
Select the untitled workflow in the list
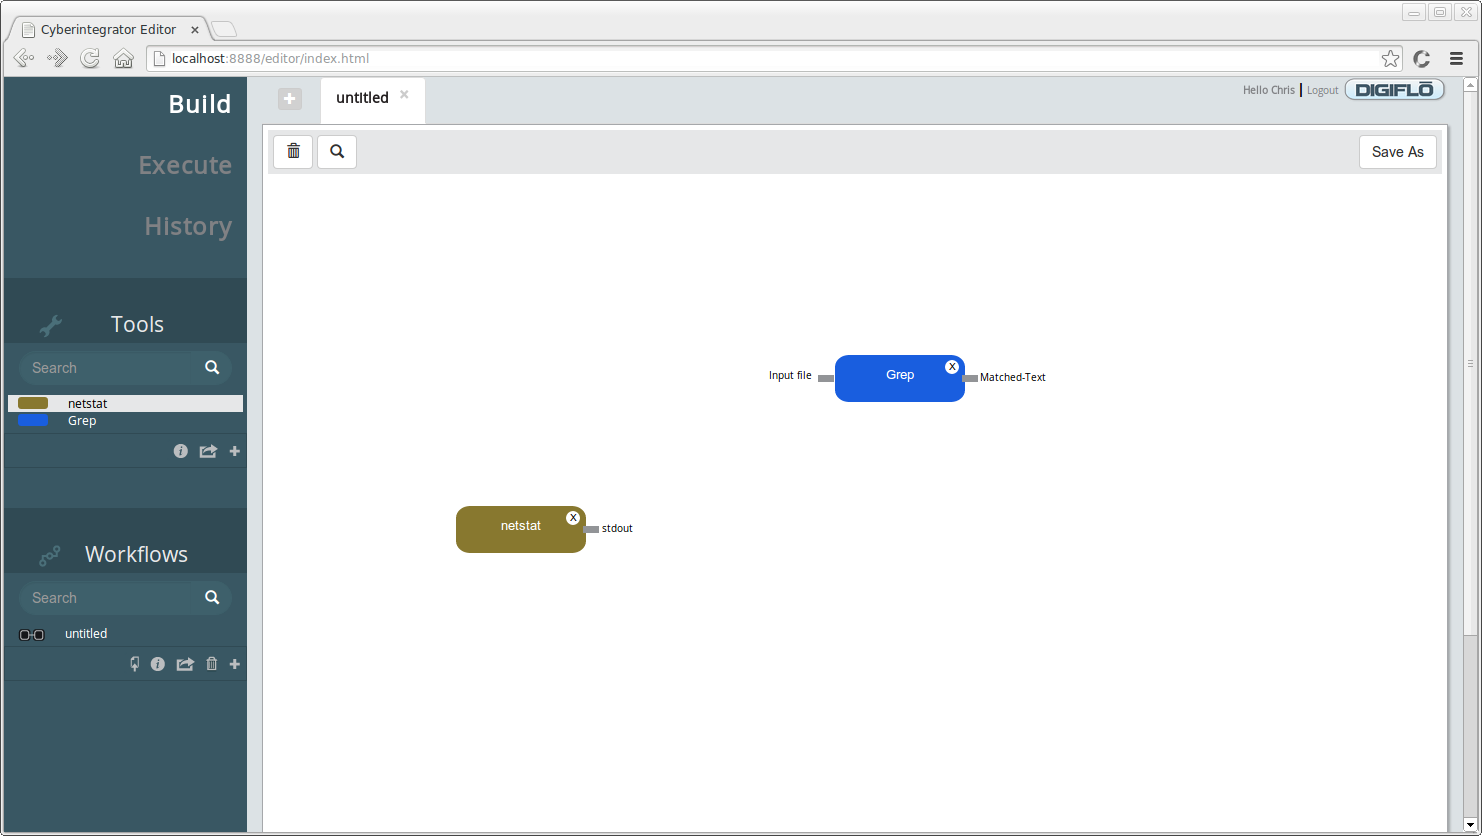[86, 634]
